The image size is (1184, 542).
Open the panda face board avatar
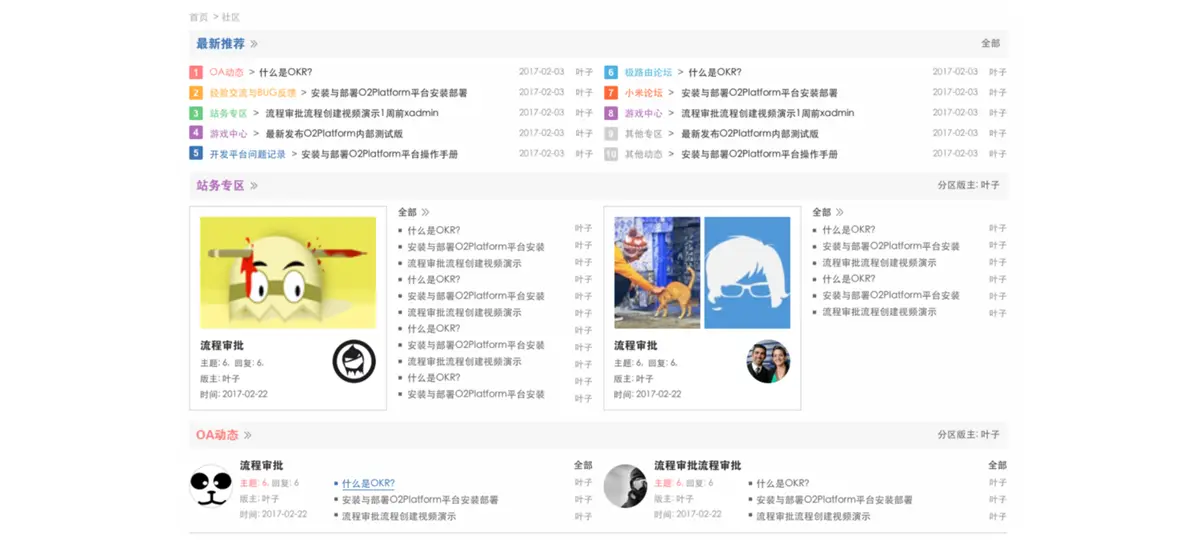[211, 485]
